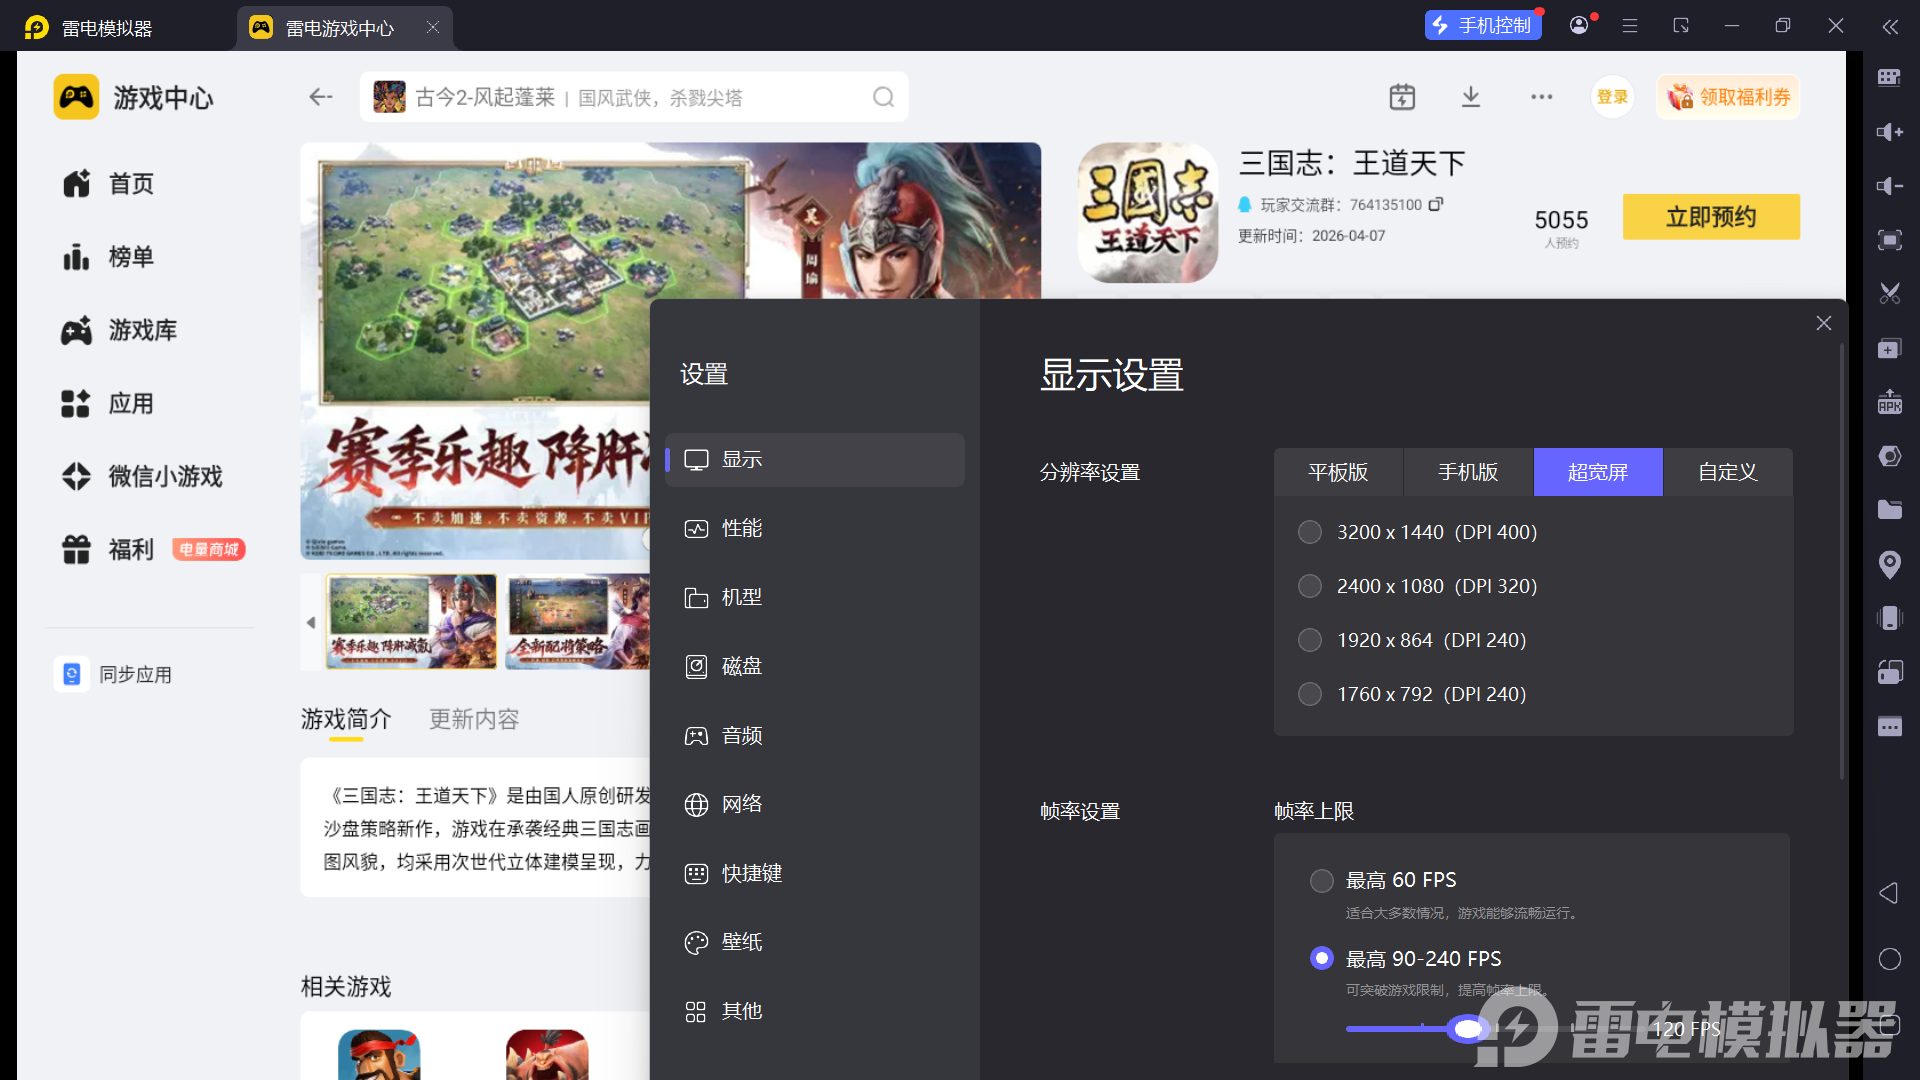
Task: Choose the 最高 60 FPS option
Action: (1322, 880)
